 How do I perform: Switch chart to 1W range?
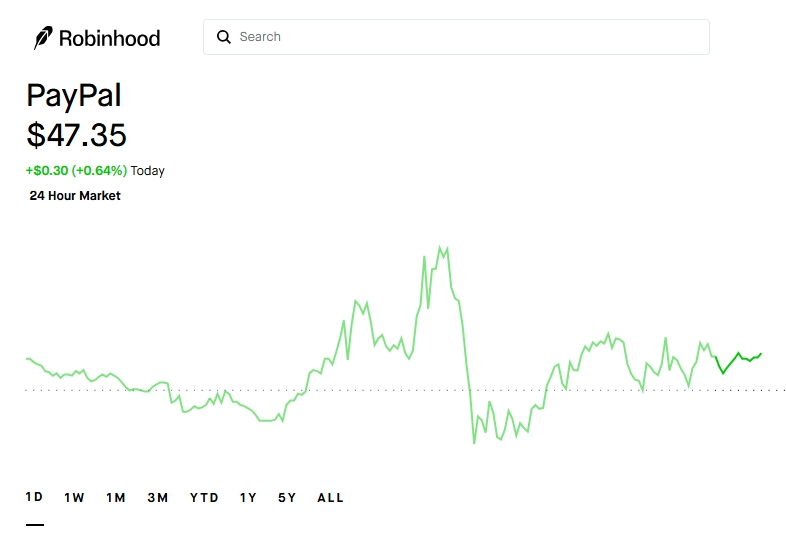click(74, 497)
